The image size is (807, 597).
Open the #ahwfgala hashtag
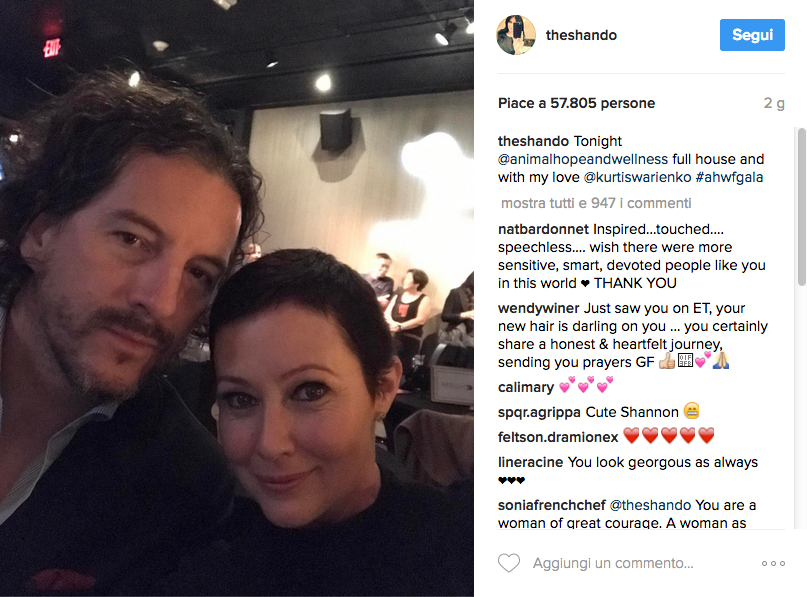click(x=729, y=177)
